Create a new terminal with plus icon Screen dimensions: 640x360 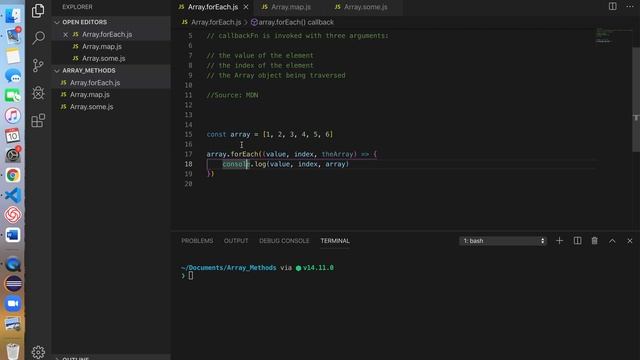pos(559,241)
